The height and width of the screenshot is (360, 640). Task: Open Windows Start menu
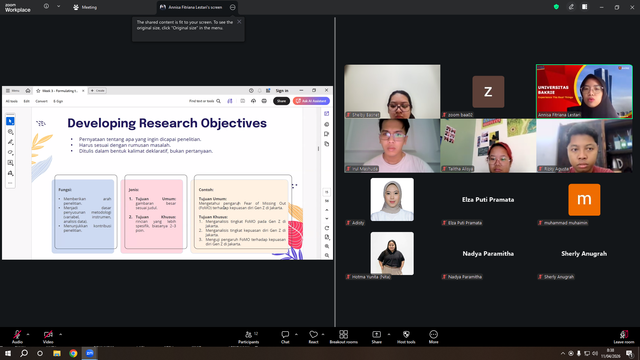tap(8, 353)
